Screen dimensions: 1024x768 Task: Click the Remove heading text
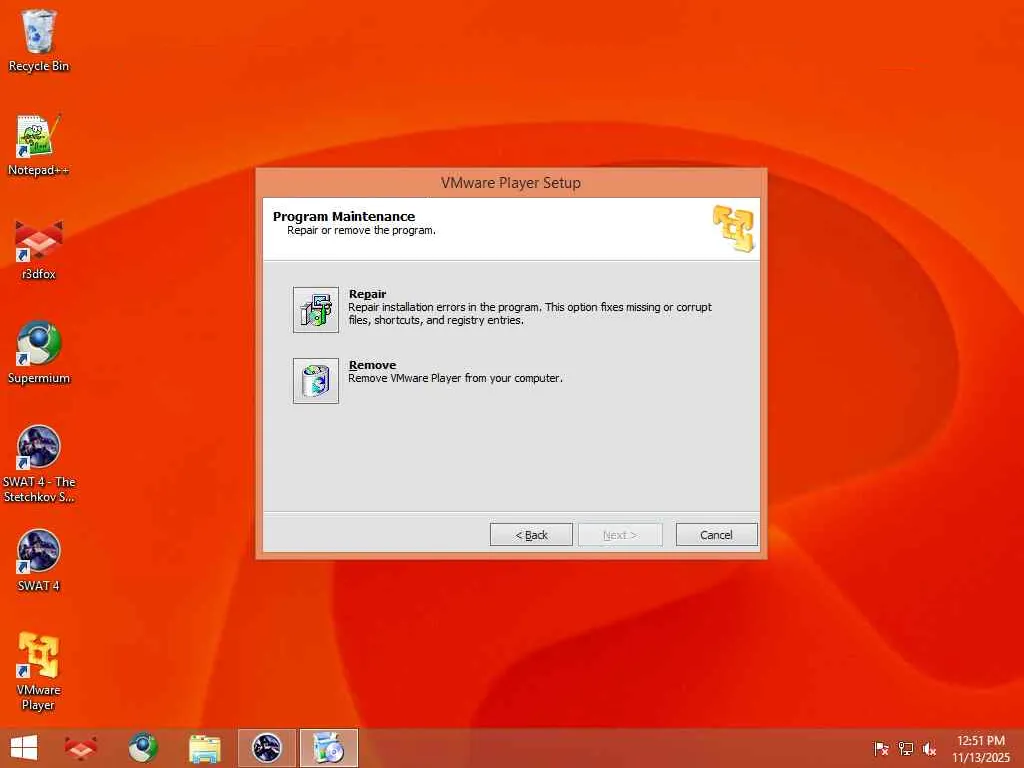(x=372, y=365)
